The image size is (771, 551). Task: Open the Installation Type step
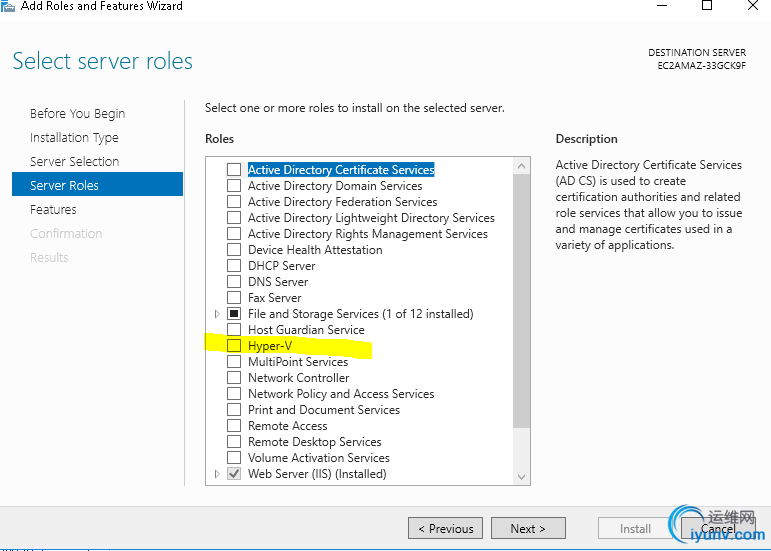coord(74,138)
